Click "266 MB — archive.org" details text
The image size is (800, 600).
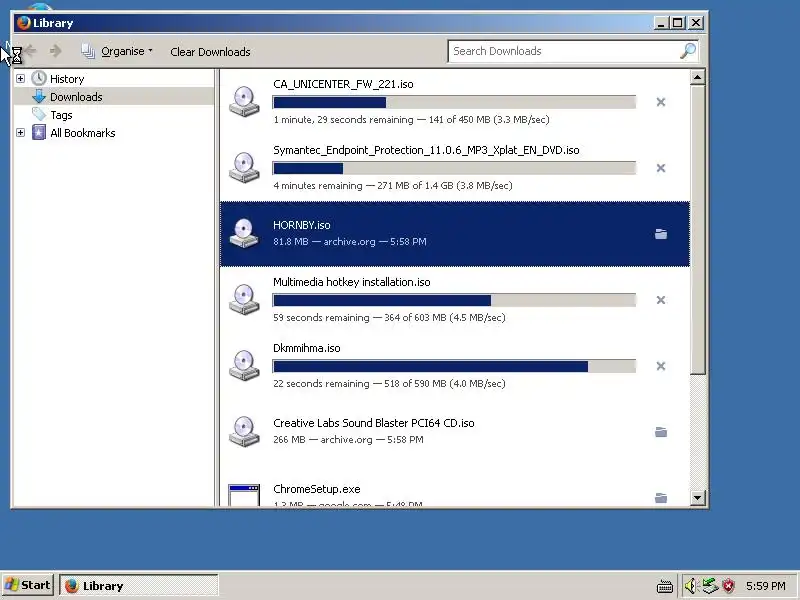point(322,439)
